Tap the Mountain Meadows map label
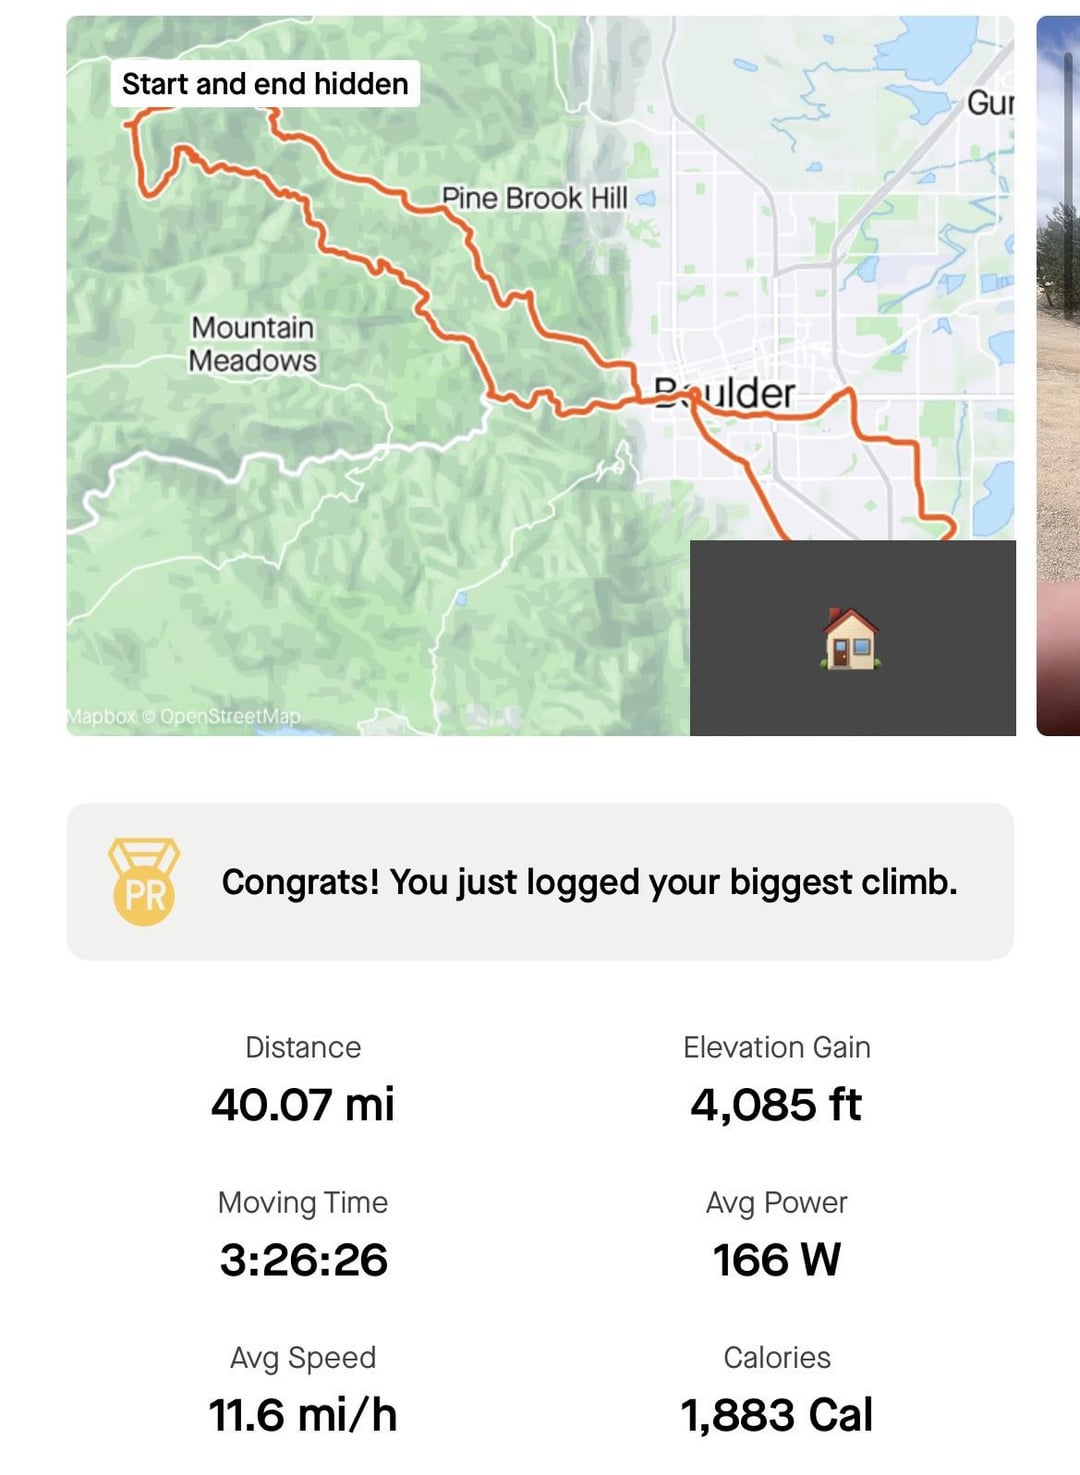Viewport: 1080px width, 1475px height. [x=253, y=344]
